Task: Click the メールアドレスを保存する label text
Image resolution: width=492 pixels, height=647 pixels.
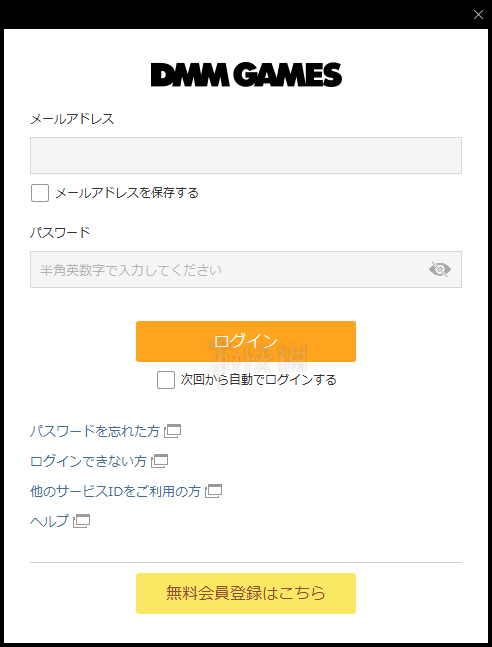Action: point(127,193)
